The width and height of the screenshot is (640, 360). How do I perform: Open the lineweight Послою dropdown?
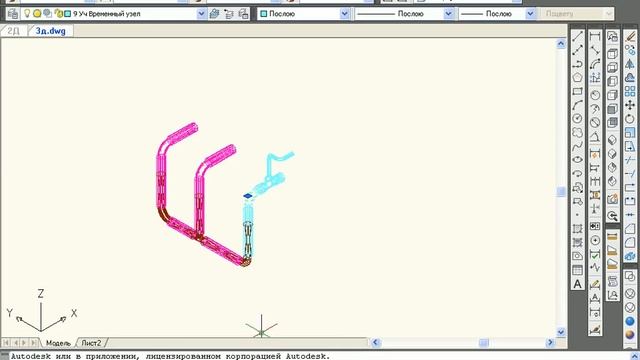click(530, 13)
